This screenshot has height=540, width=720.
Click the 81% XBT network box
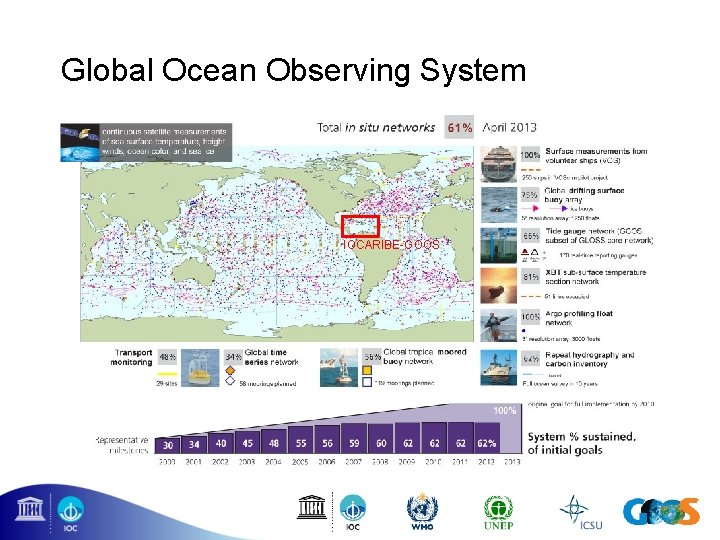pyautogui.click(x=530, y=277)
